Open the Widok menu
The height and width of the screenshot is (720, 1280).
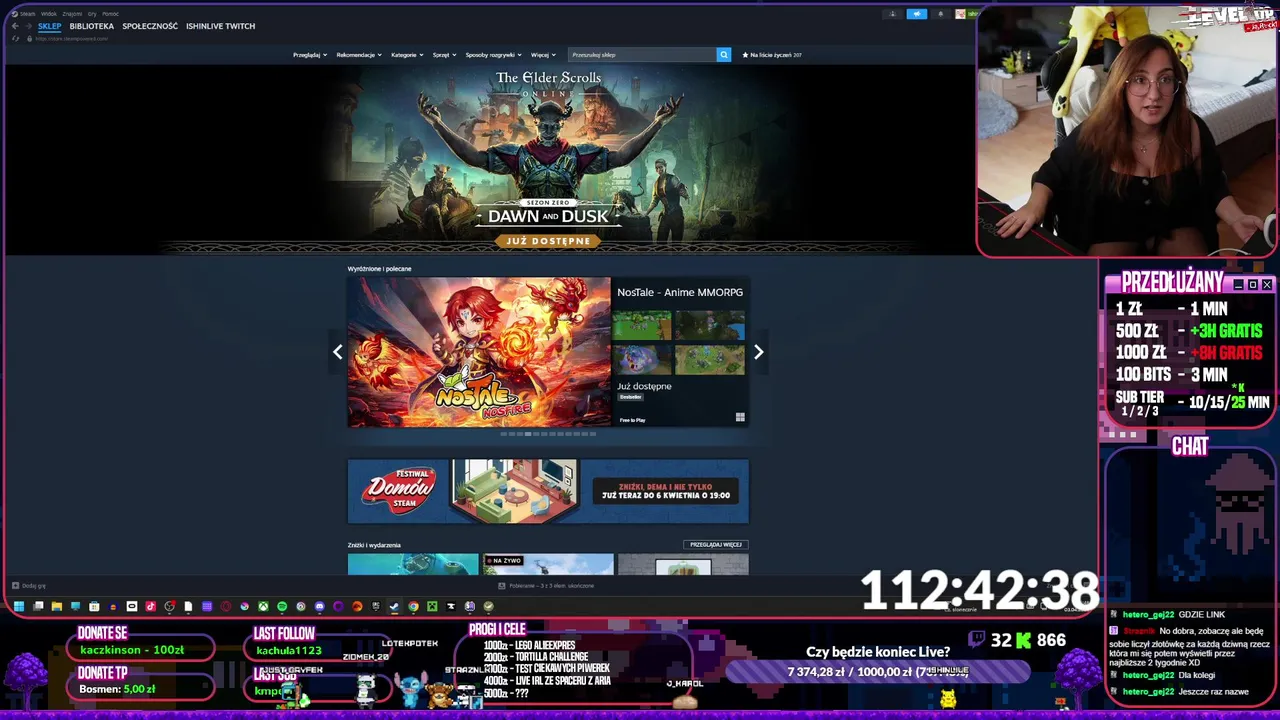pyautogui.click(x=49, y=14)
